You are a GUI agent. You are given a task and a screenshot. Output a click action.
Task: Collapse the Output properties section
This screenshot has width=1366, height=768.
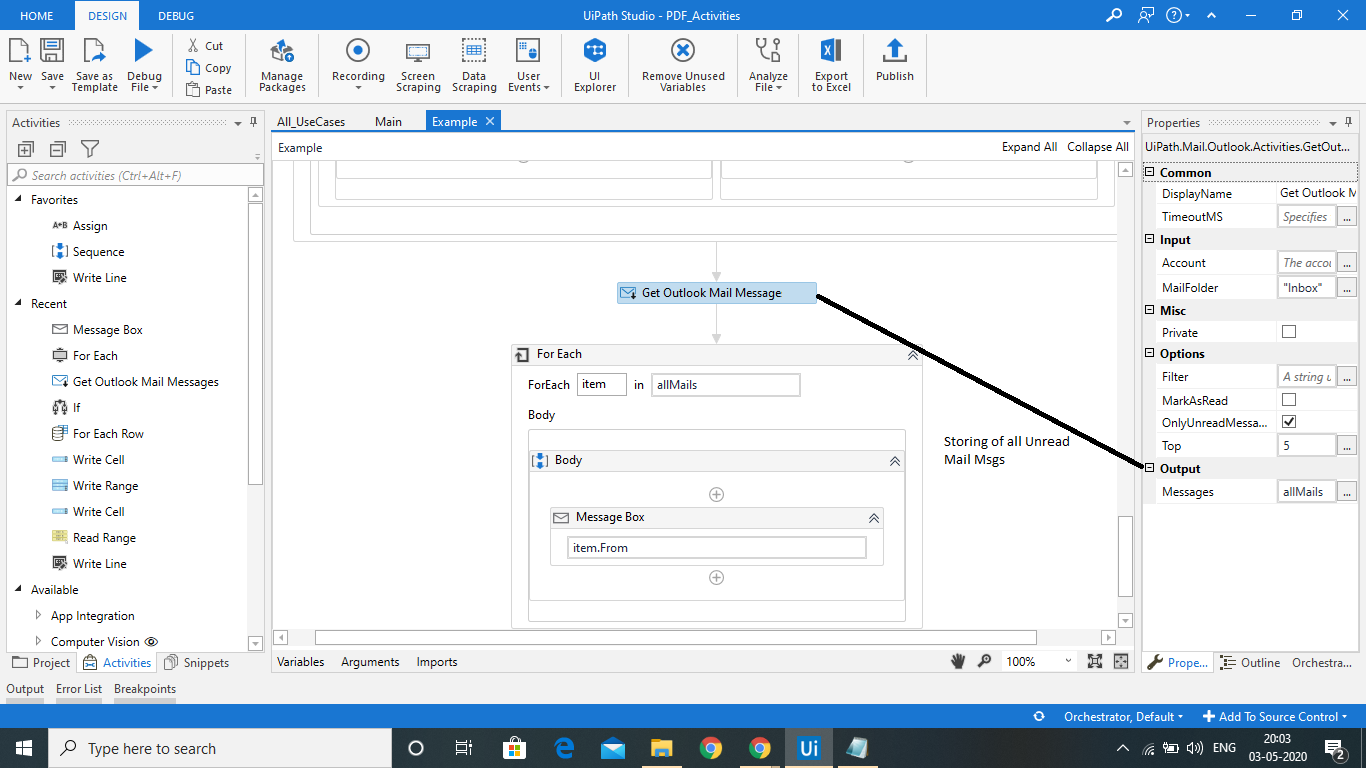tap(1150, 468)
